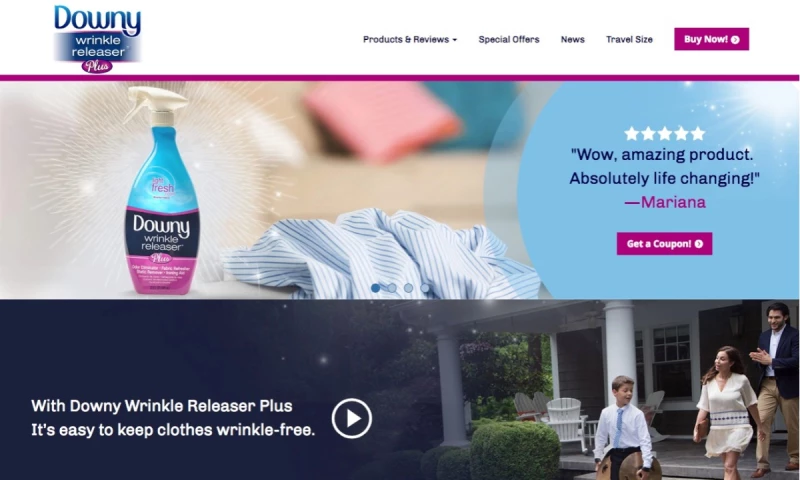Screen dimensions: 800x480
Task: Play the wrinkle-free clothes video
Action: tap(352, 418)
